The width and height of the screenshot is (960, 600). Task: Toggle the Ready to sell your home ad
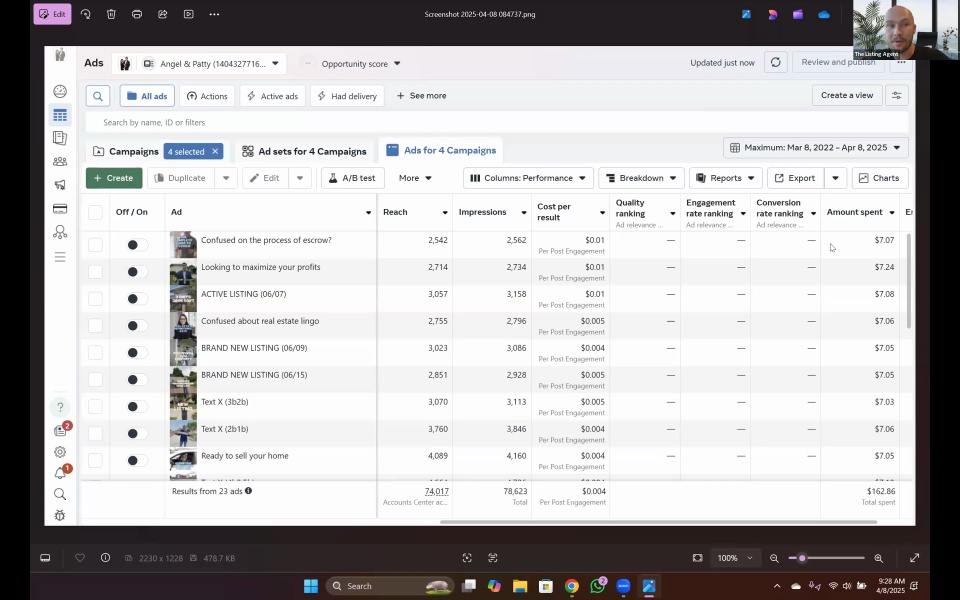pyautogui.click(x=137, y=460)
